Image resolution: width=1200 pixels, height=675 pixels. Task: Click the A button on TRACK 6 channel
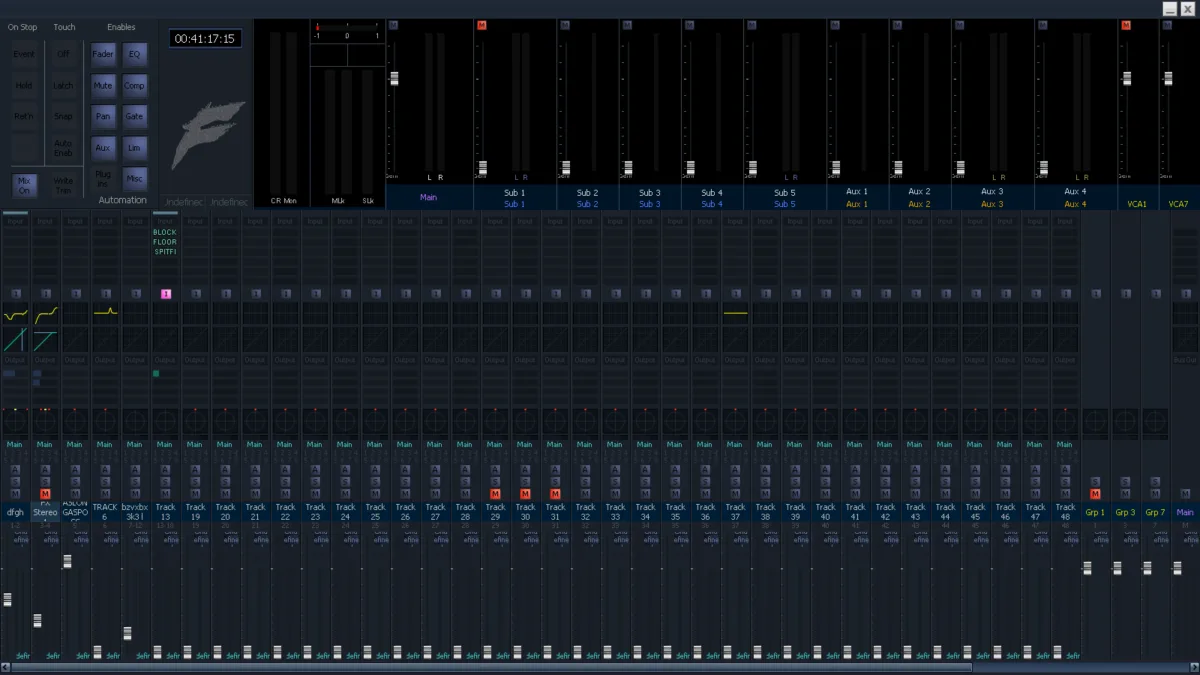coord(105,469)
